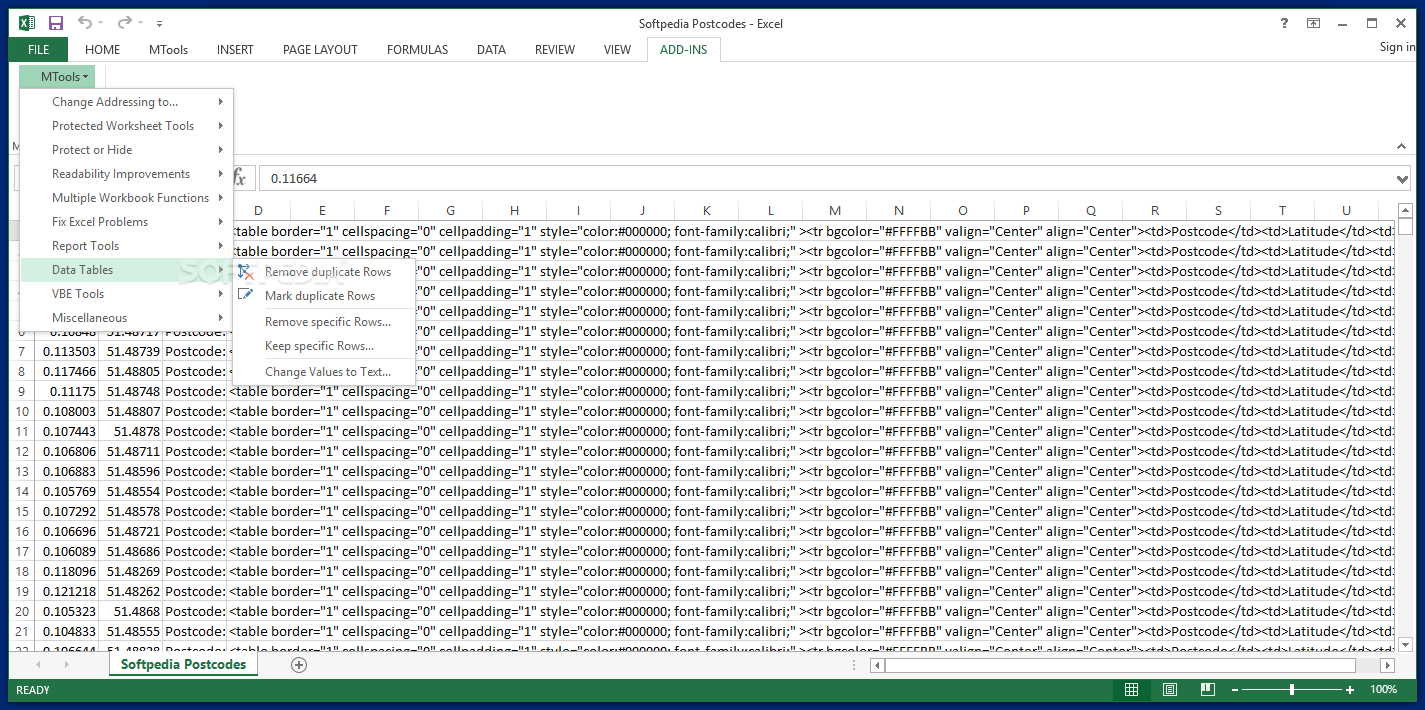Click the insert function fx button
The height and width of the screenshot is (710, 1425).
click(x=240, y=179)
